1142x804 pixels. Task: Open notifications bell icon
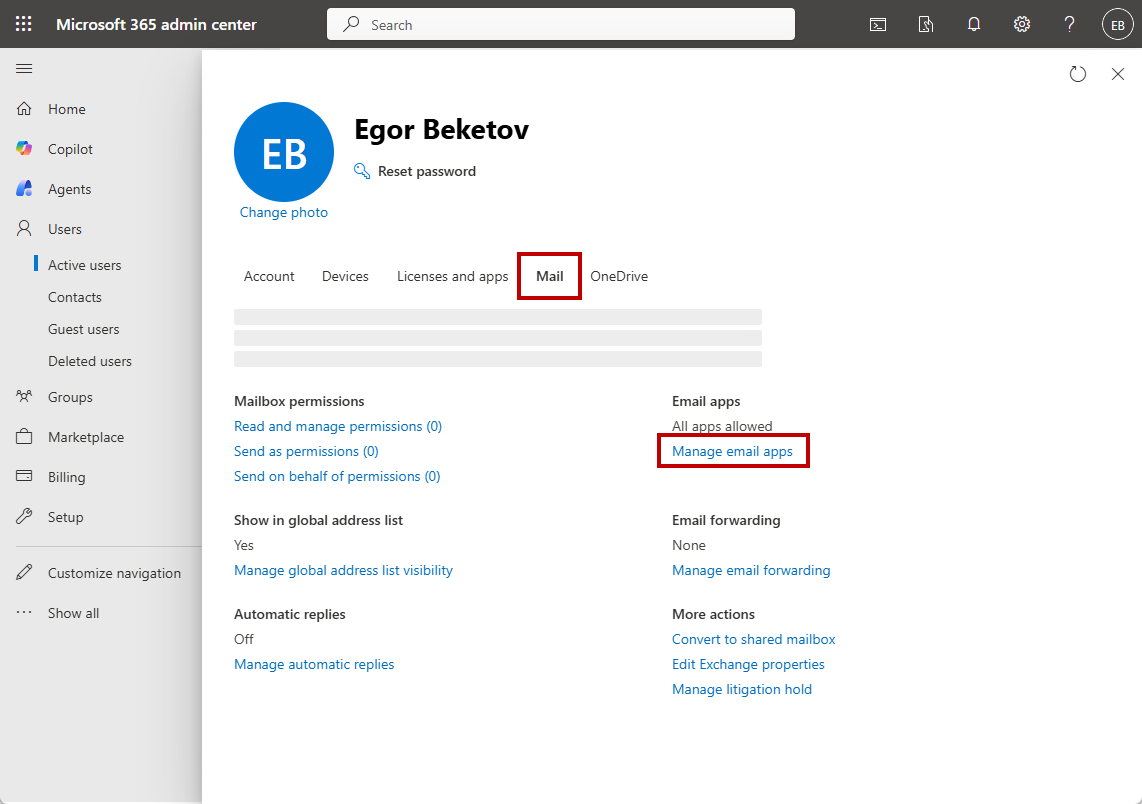click(974, 25)
